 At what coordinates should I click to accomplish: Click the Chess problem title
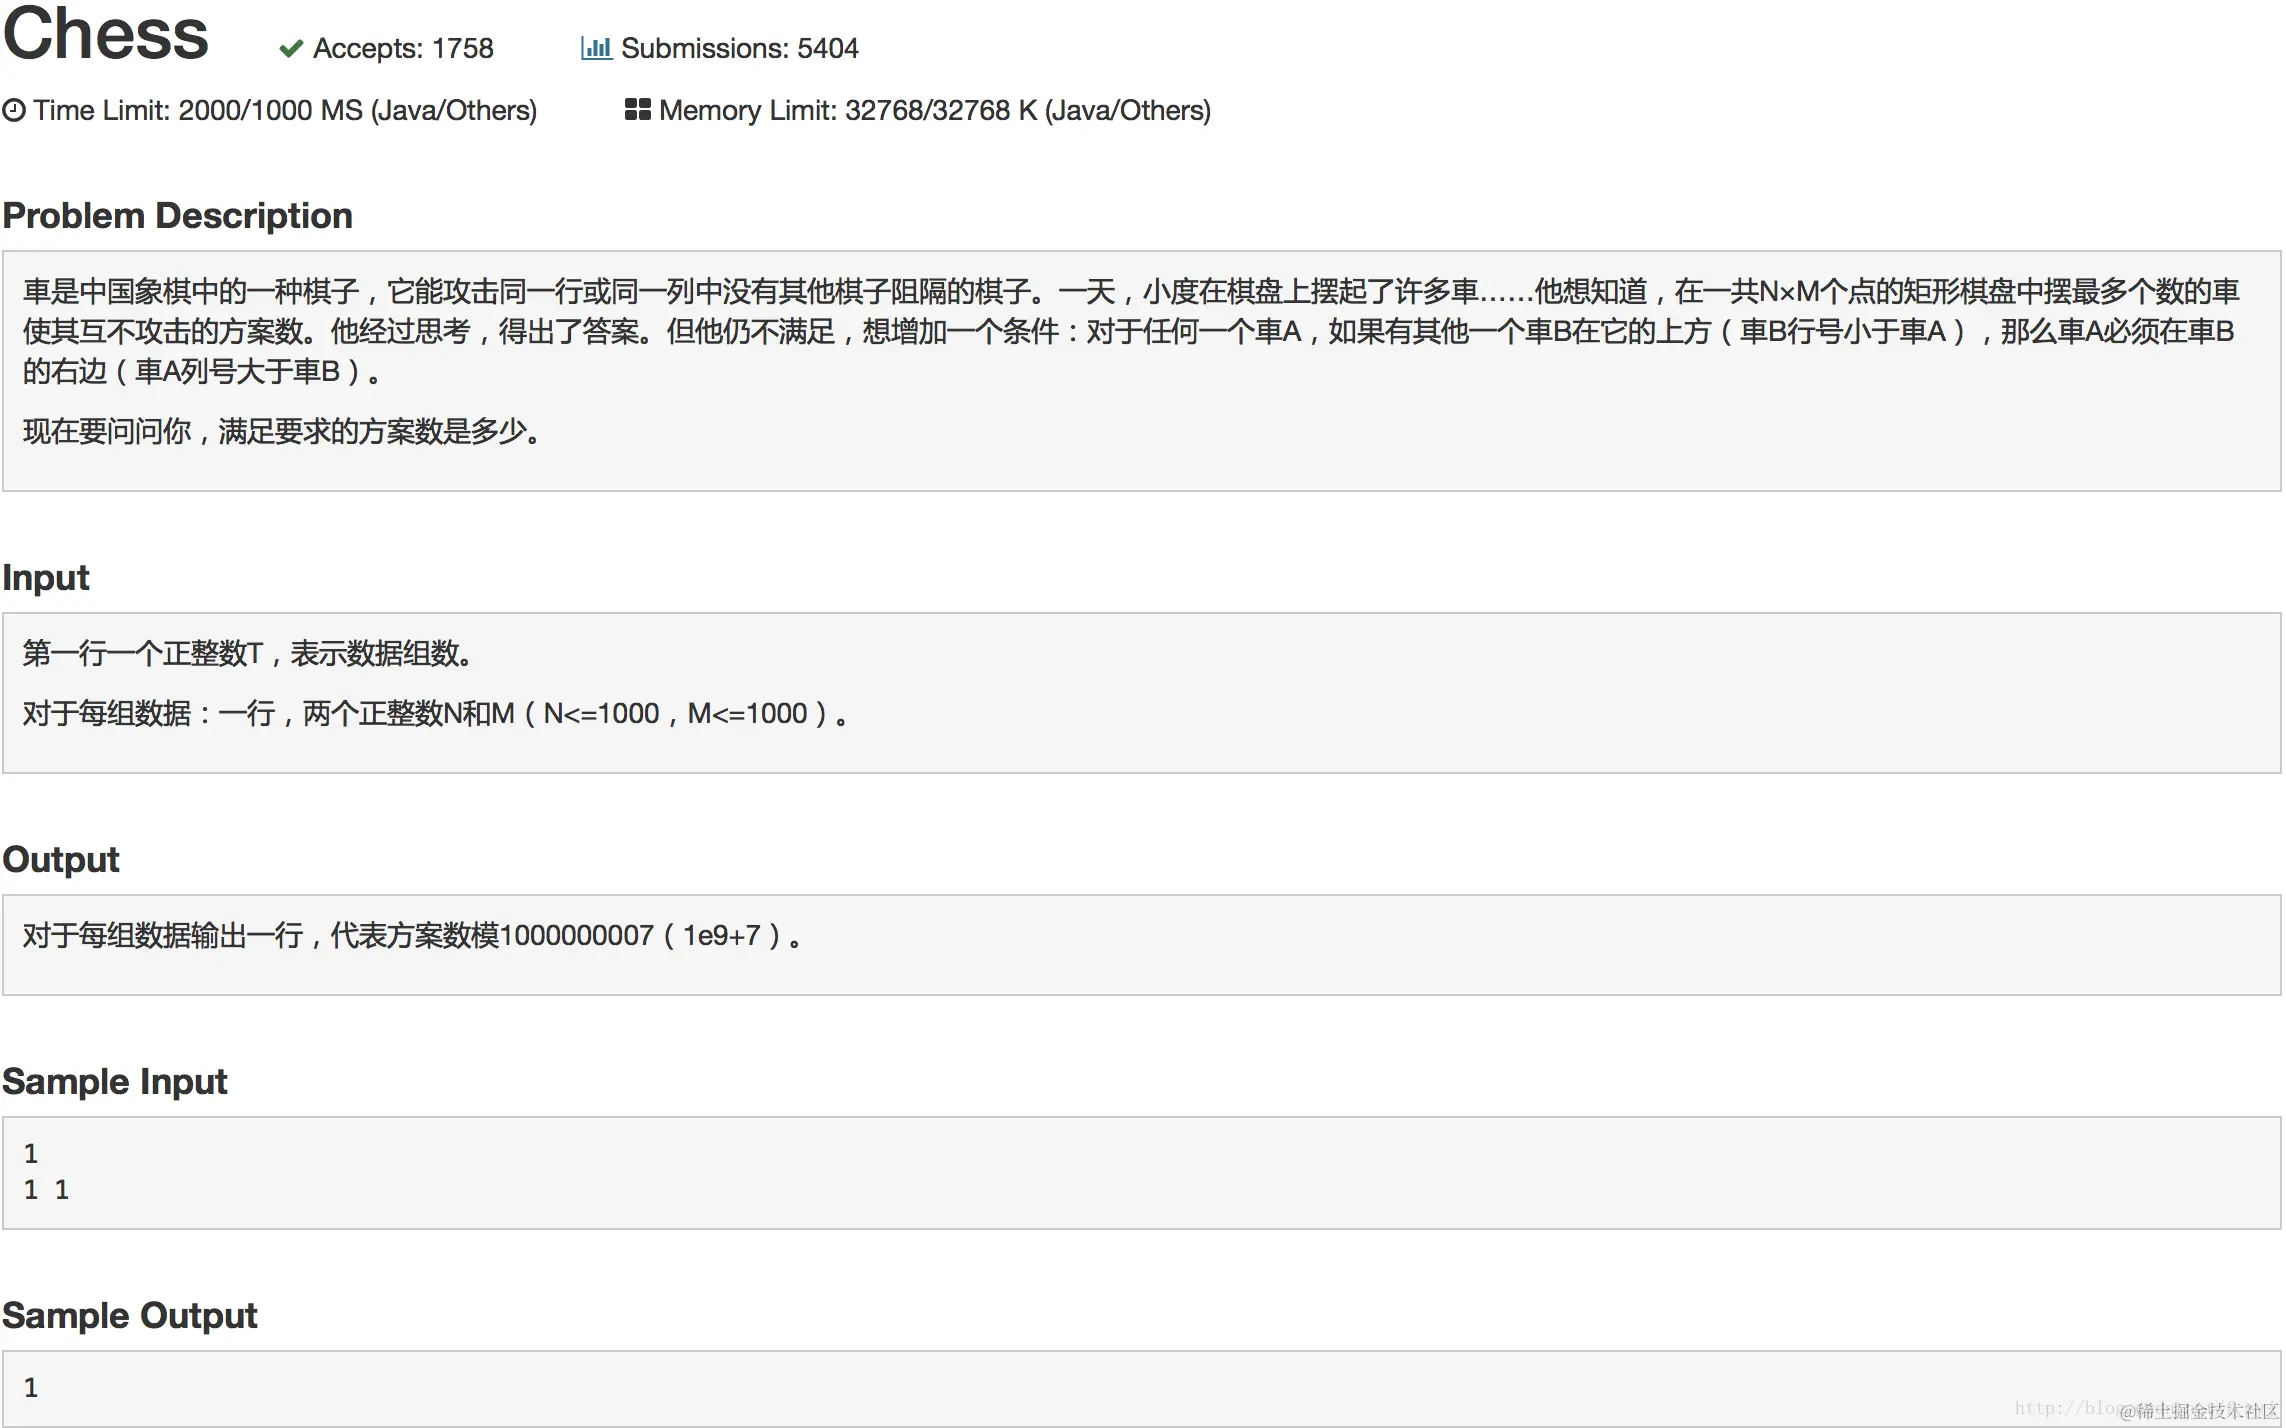(106, 34)
